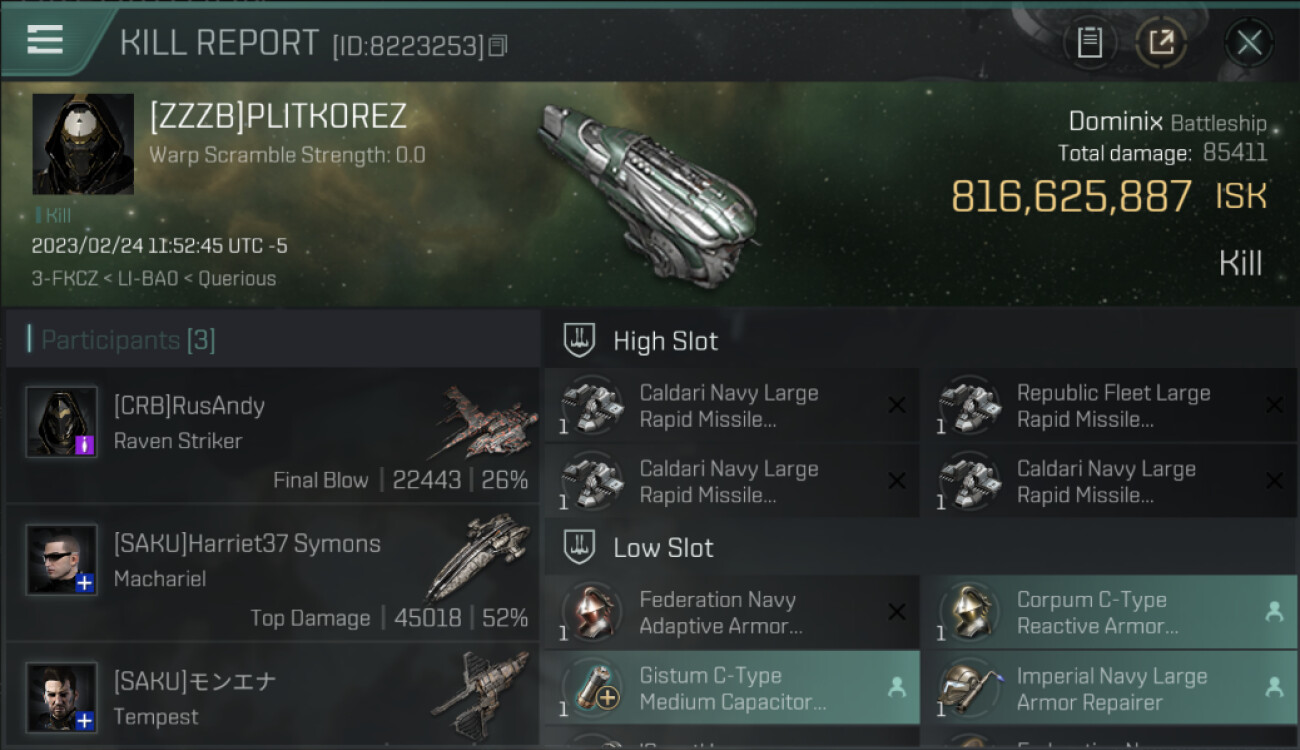Click the Gistum C-Type Medium Capacitor icon
This screenshot has width=1300, height=750.
(x=592, y=688)
